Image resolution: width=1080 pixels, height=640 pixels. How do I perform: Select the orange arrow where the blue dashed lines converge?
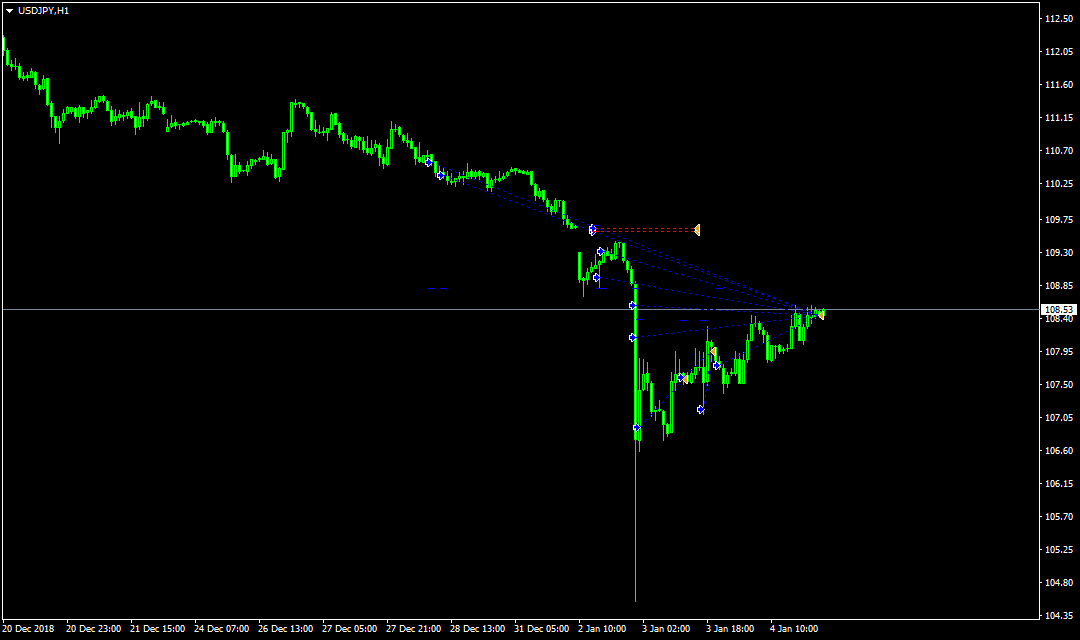click(x=821, y=315)
